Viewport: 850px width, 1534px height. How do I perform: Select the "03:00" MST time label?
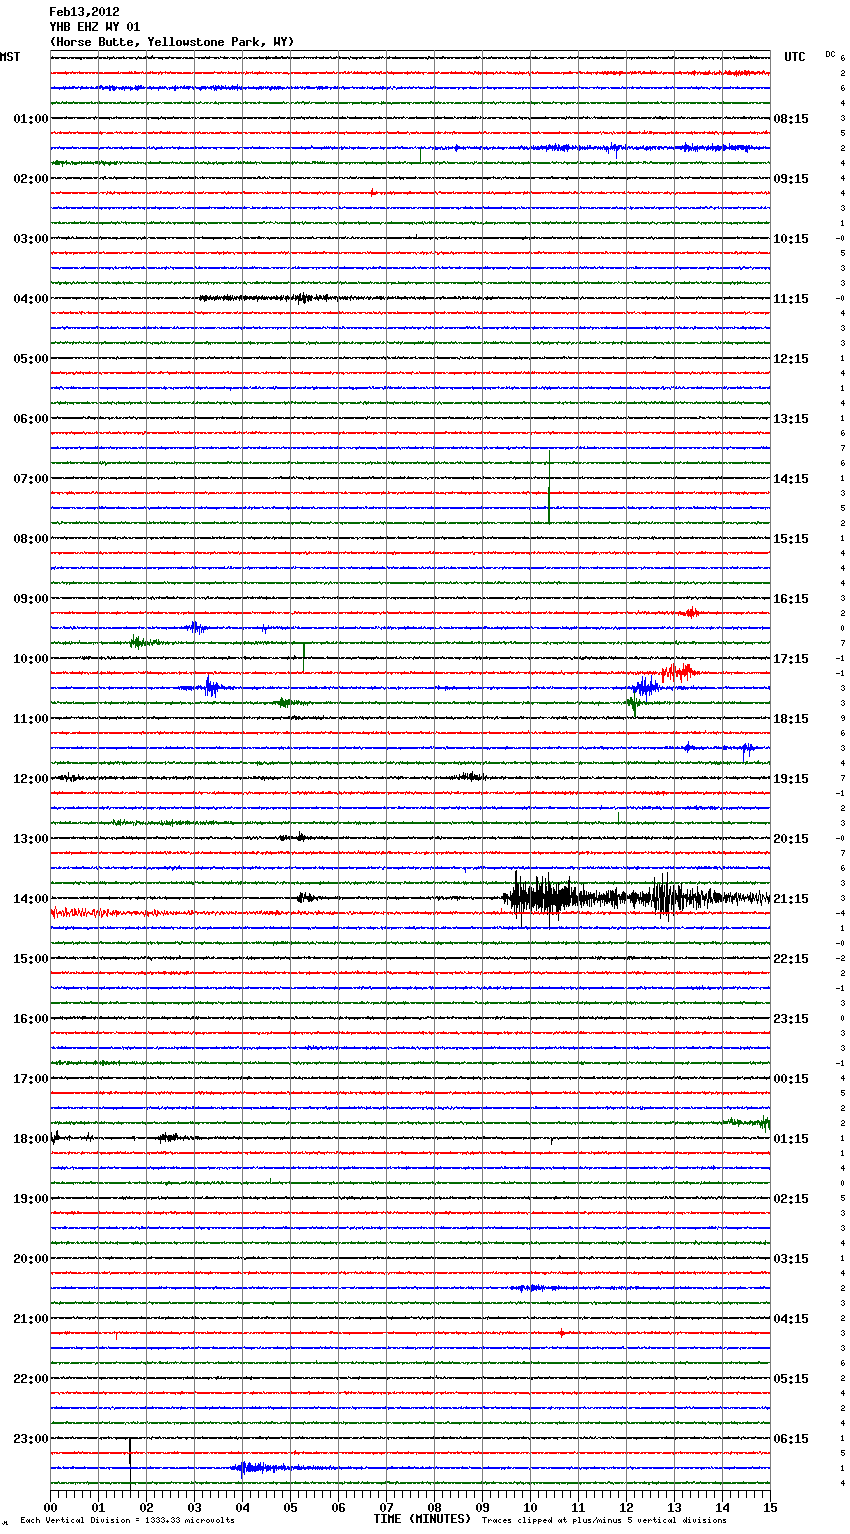[31, 239]
